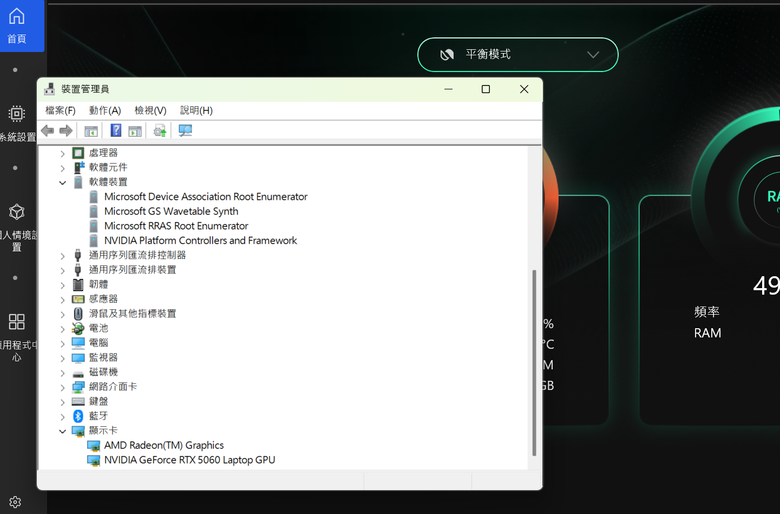The width and height of the screenshot is (780, 514).
Task: Click scan for hardware changes monitor icon
Action: pyautogui.click(x=185, y=131)
